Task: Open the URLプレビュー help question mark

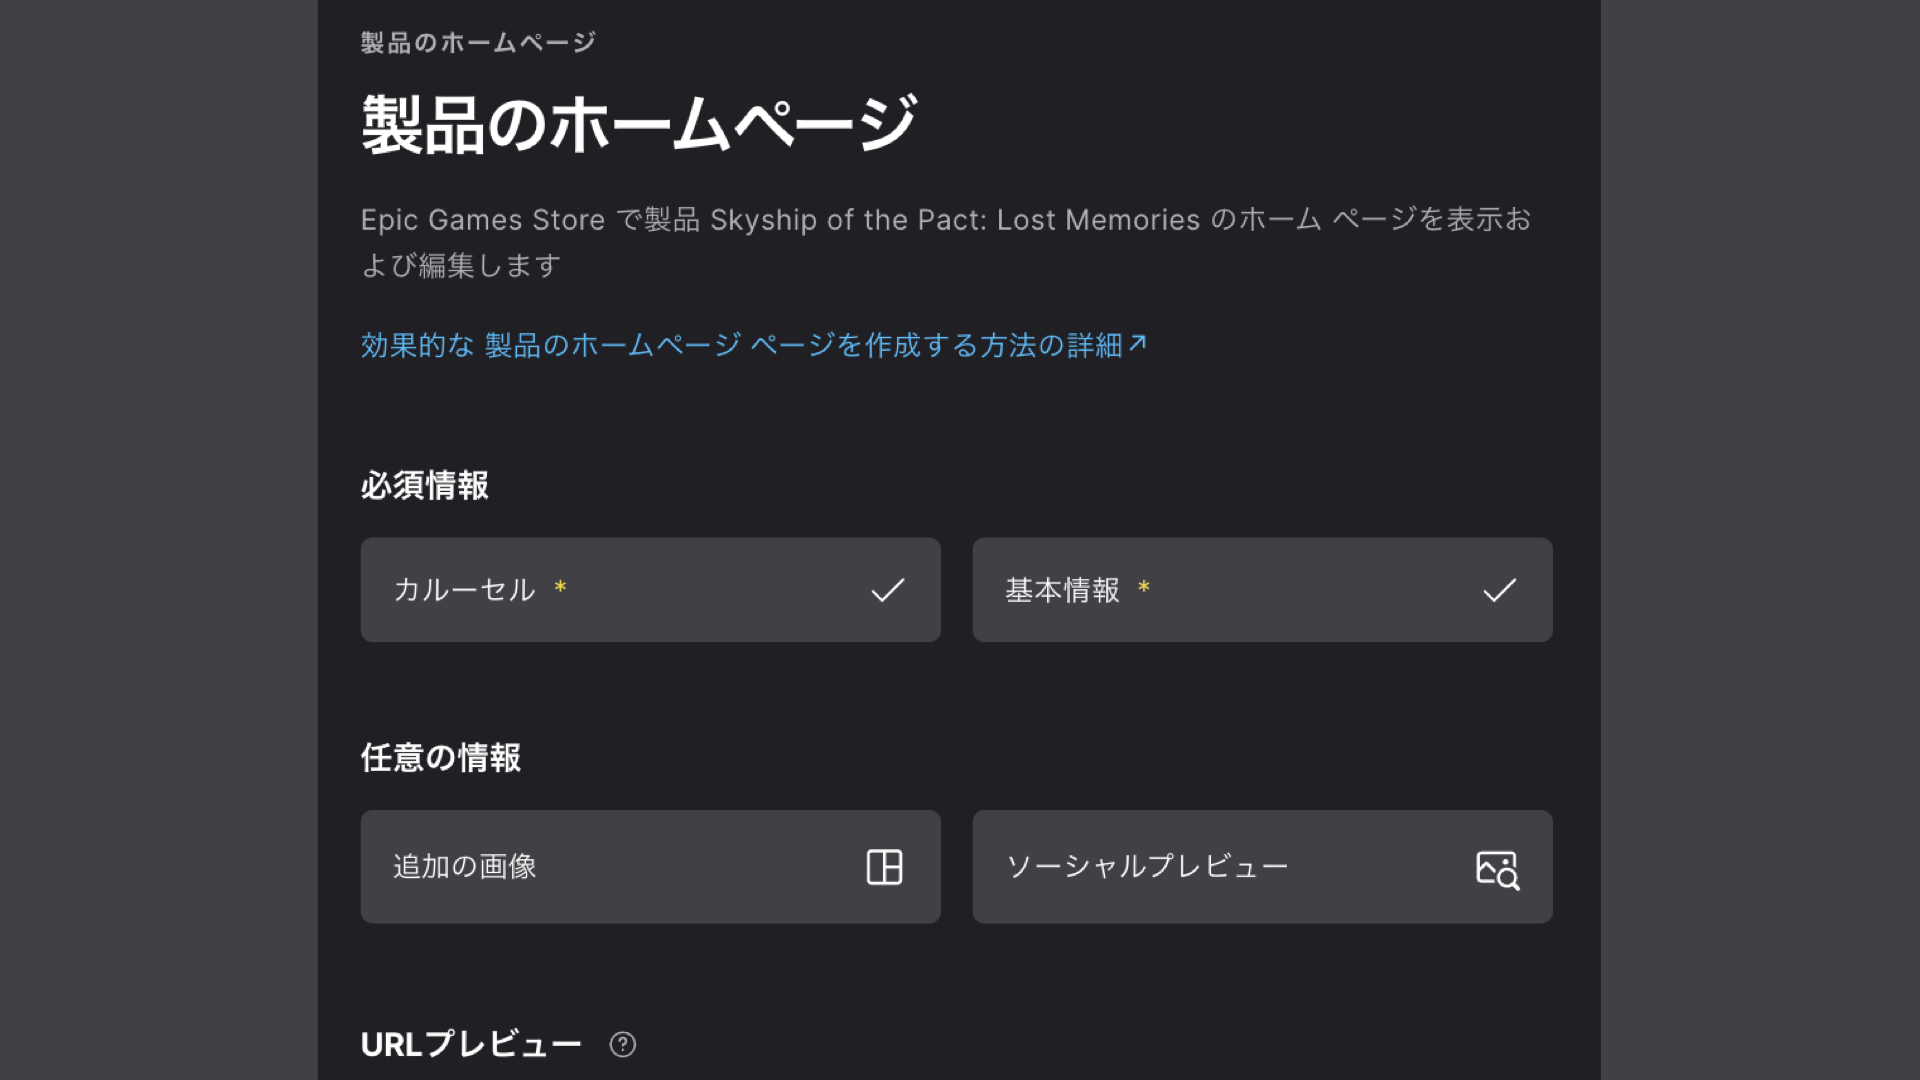Action: [x=622, y=1044]
